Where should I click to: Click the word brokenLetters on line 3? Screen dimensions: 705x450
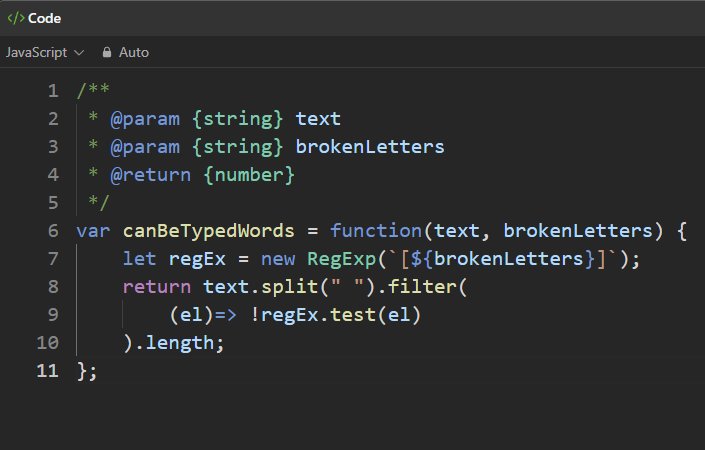coord(370,147)
